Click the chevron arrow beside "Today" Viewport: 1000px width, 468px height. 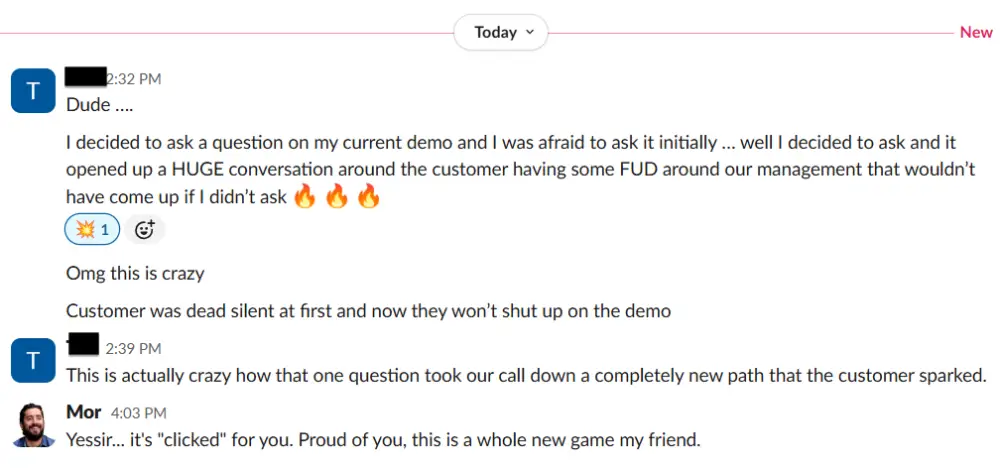530,32
